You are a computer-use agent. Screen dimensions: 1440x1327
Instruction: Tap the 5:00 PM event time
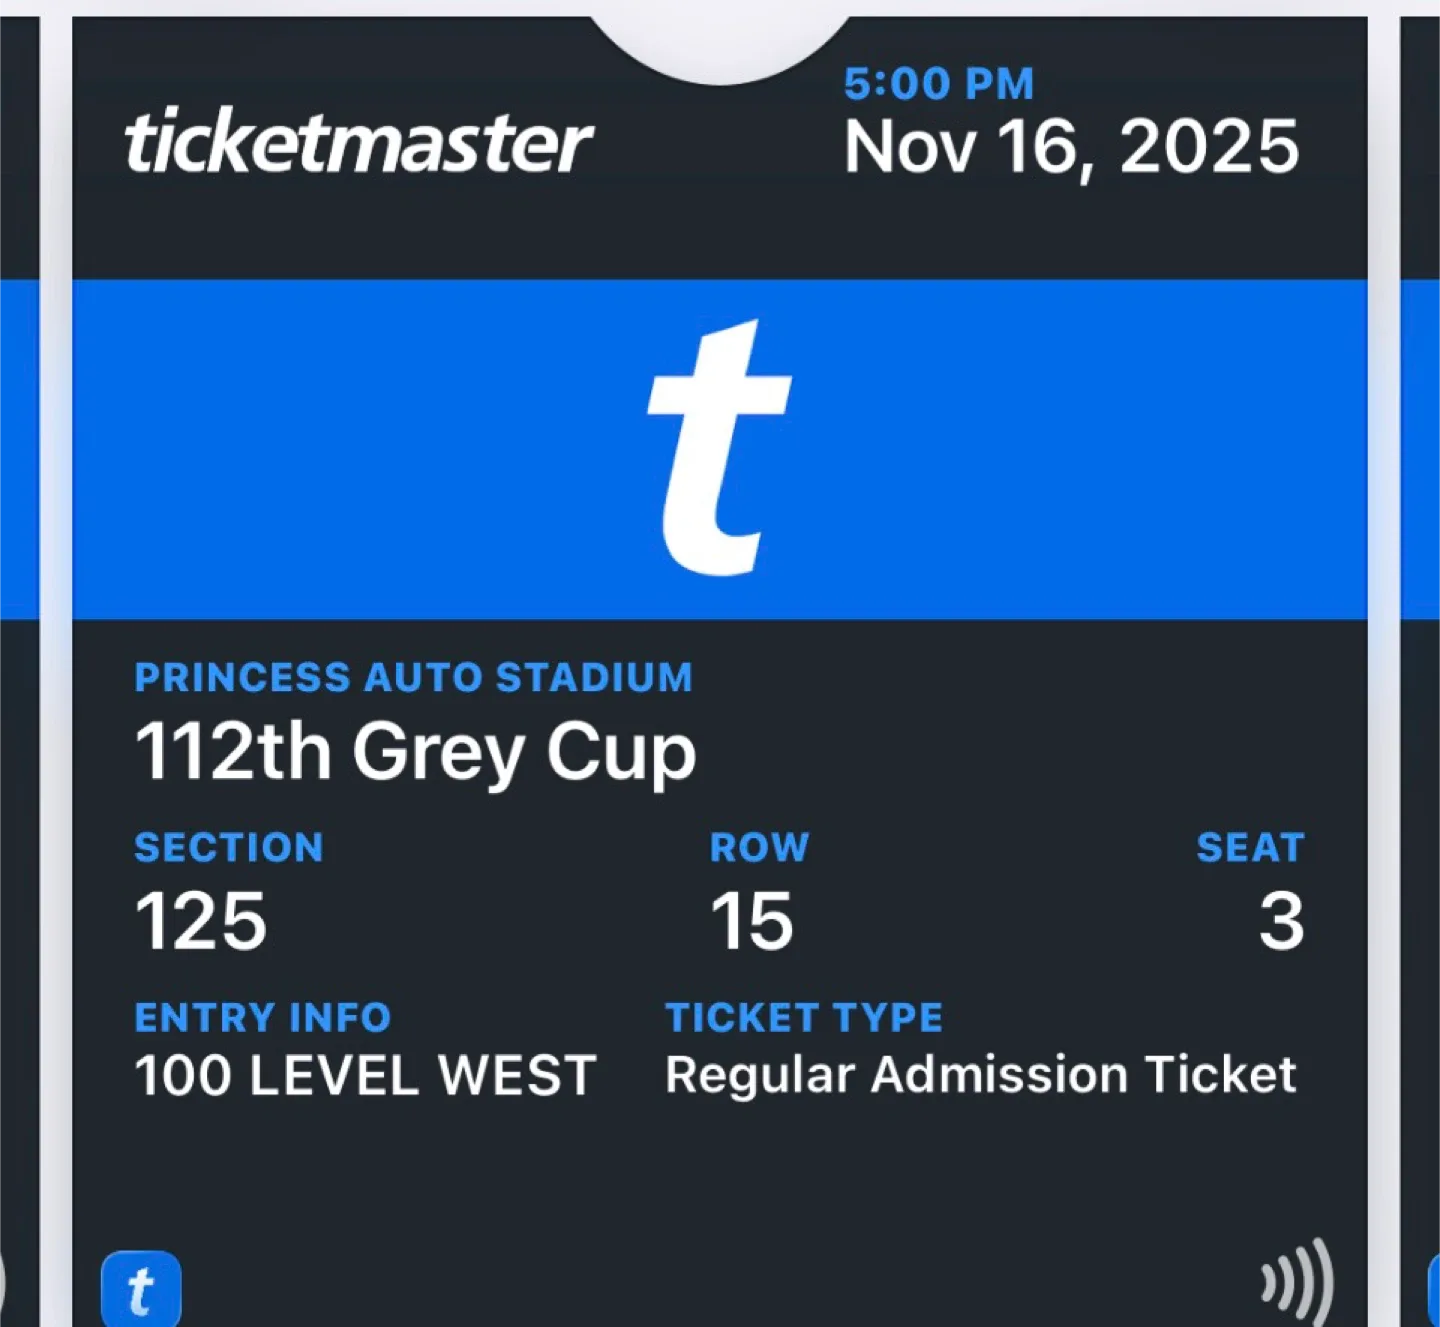tap(938, 83)
